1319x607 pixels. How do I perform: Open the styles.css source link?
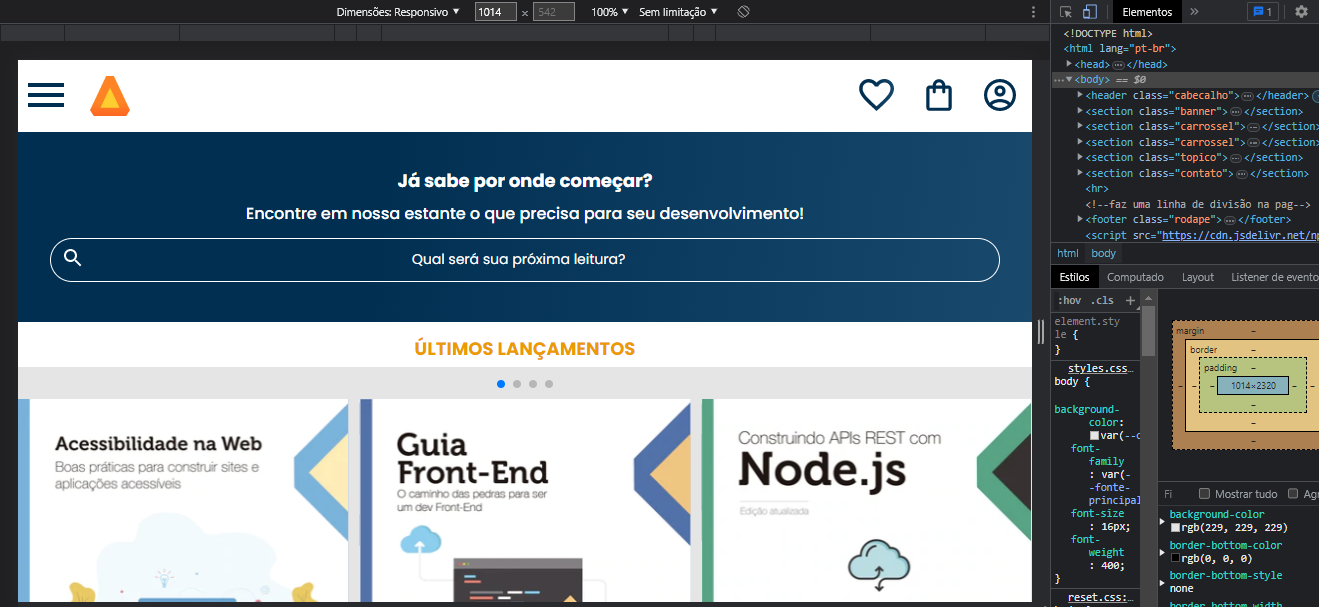pos(1100,369)
